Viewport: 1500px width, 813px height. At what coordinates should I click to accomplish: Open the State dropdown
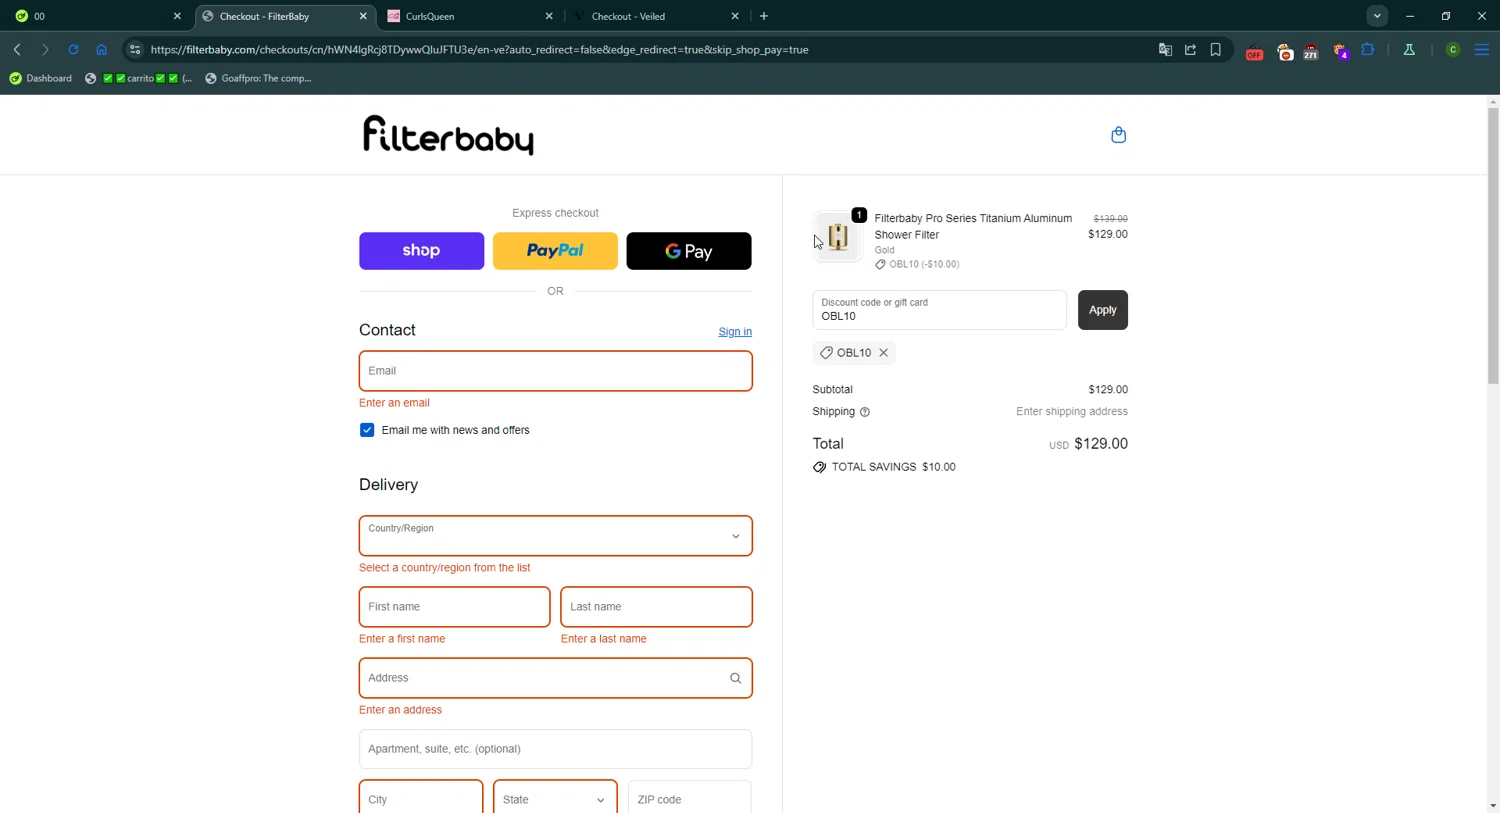coord(555,800)
